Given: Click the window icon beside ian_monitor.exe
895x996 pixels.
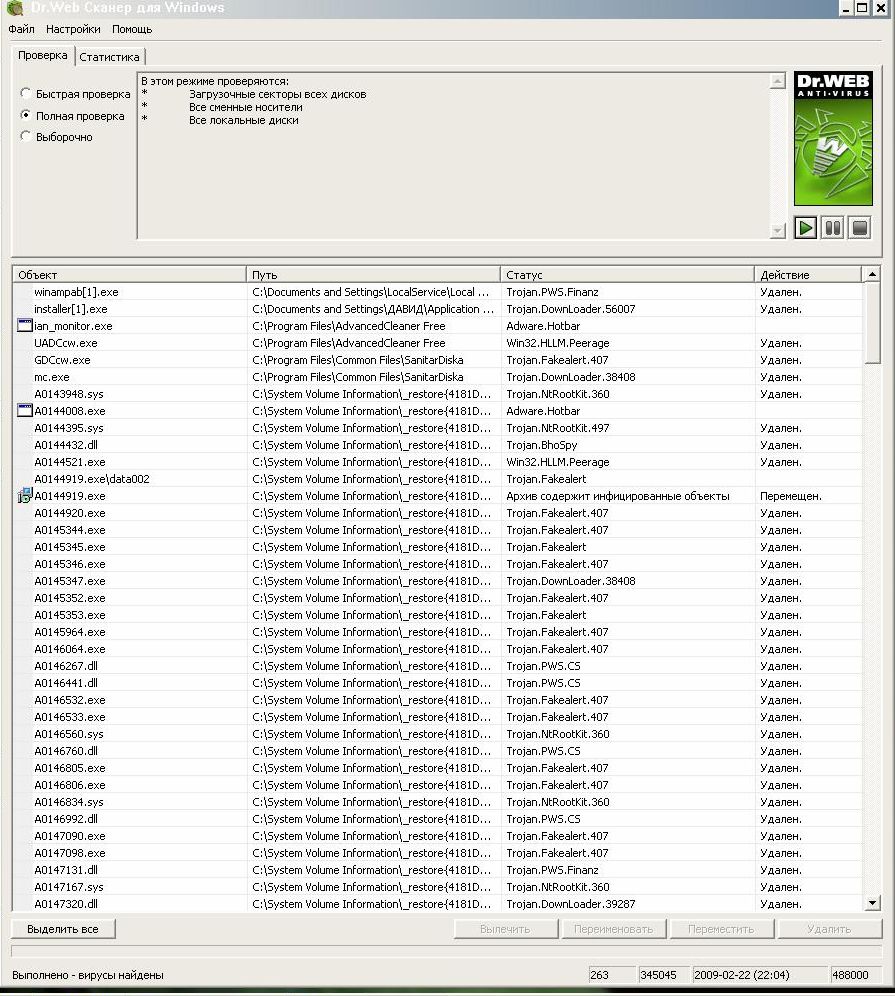Looking at the screenshot, I should pyautogui.click(x=25, y=326).
